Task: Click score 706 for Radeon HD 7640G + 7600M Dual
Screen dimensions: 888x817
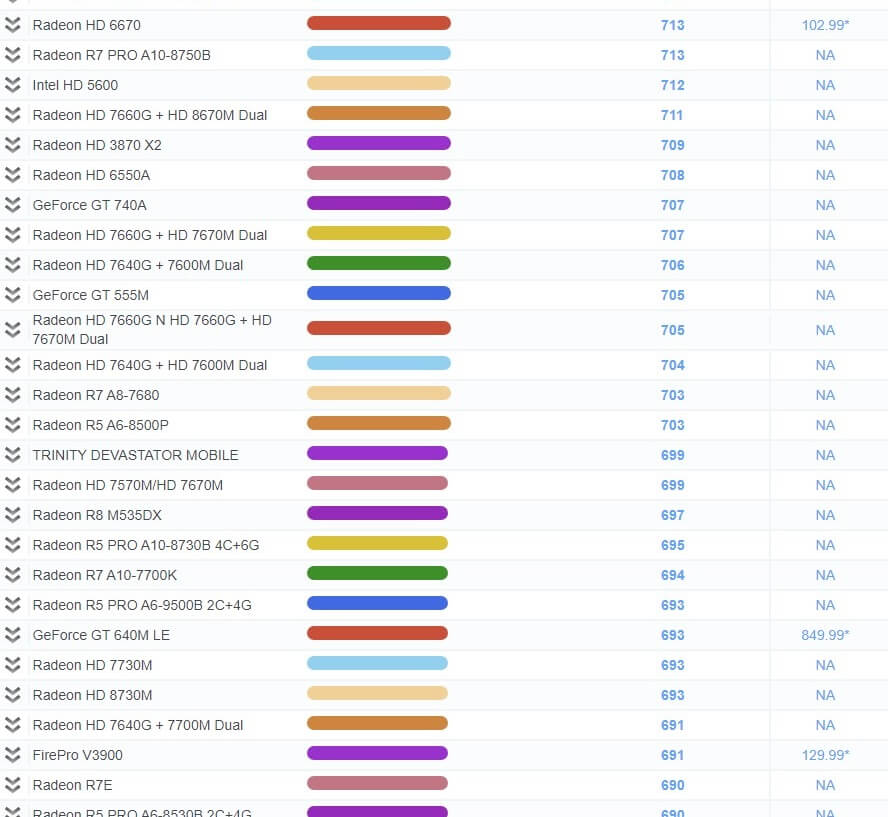Action: point(672,265)
